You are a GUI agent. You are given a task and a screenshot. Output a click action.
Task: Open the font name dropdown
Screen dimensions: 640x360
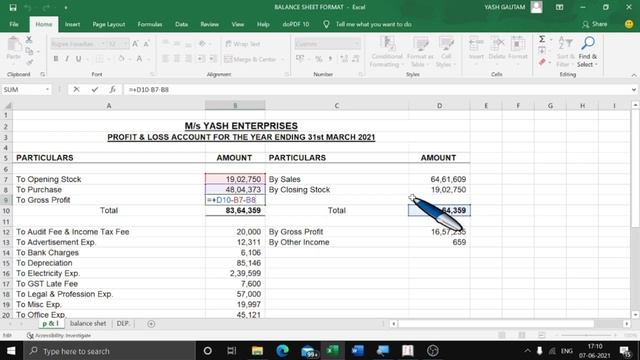click(103, 44)
